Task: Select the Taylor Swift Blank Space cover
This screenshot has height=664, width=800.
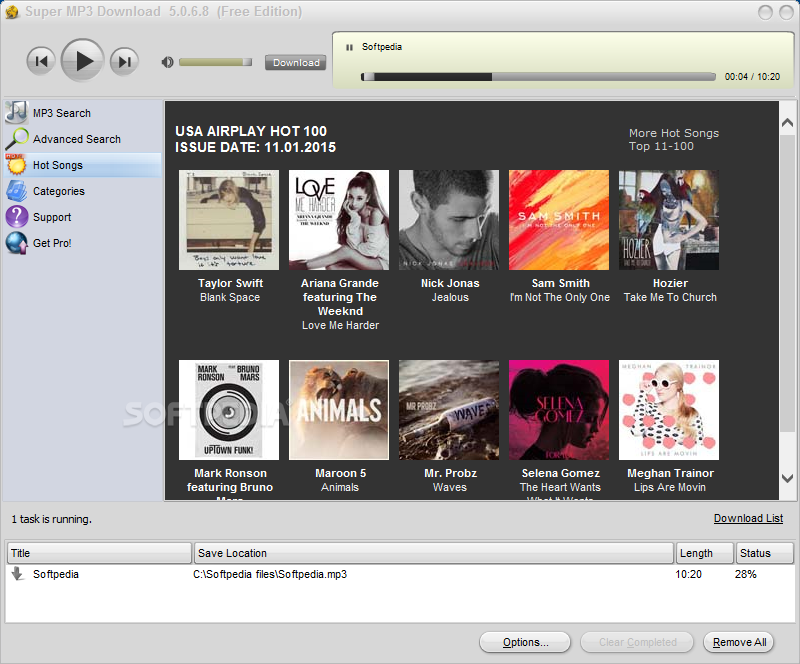Action: (x=229, y=220)
